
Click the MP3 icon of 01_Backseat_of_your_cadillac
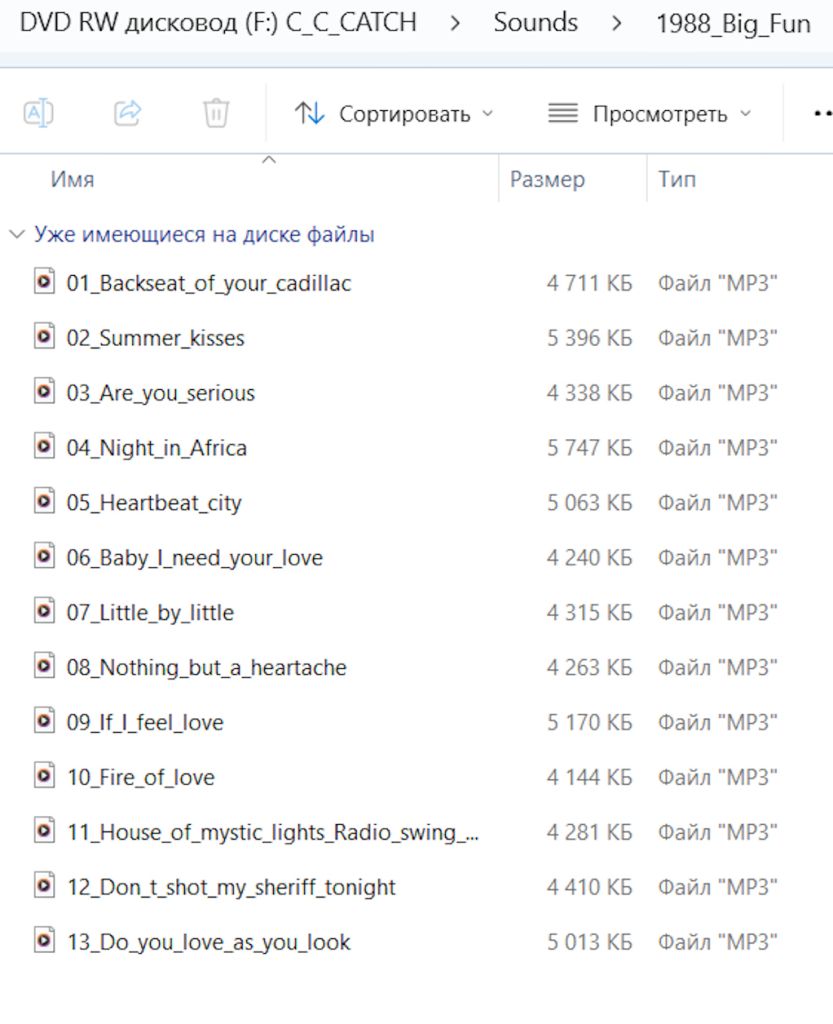point(44,282)
